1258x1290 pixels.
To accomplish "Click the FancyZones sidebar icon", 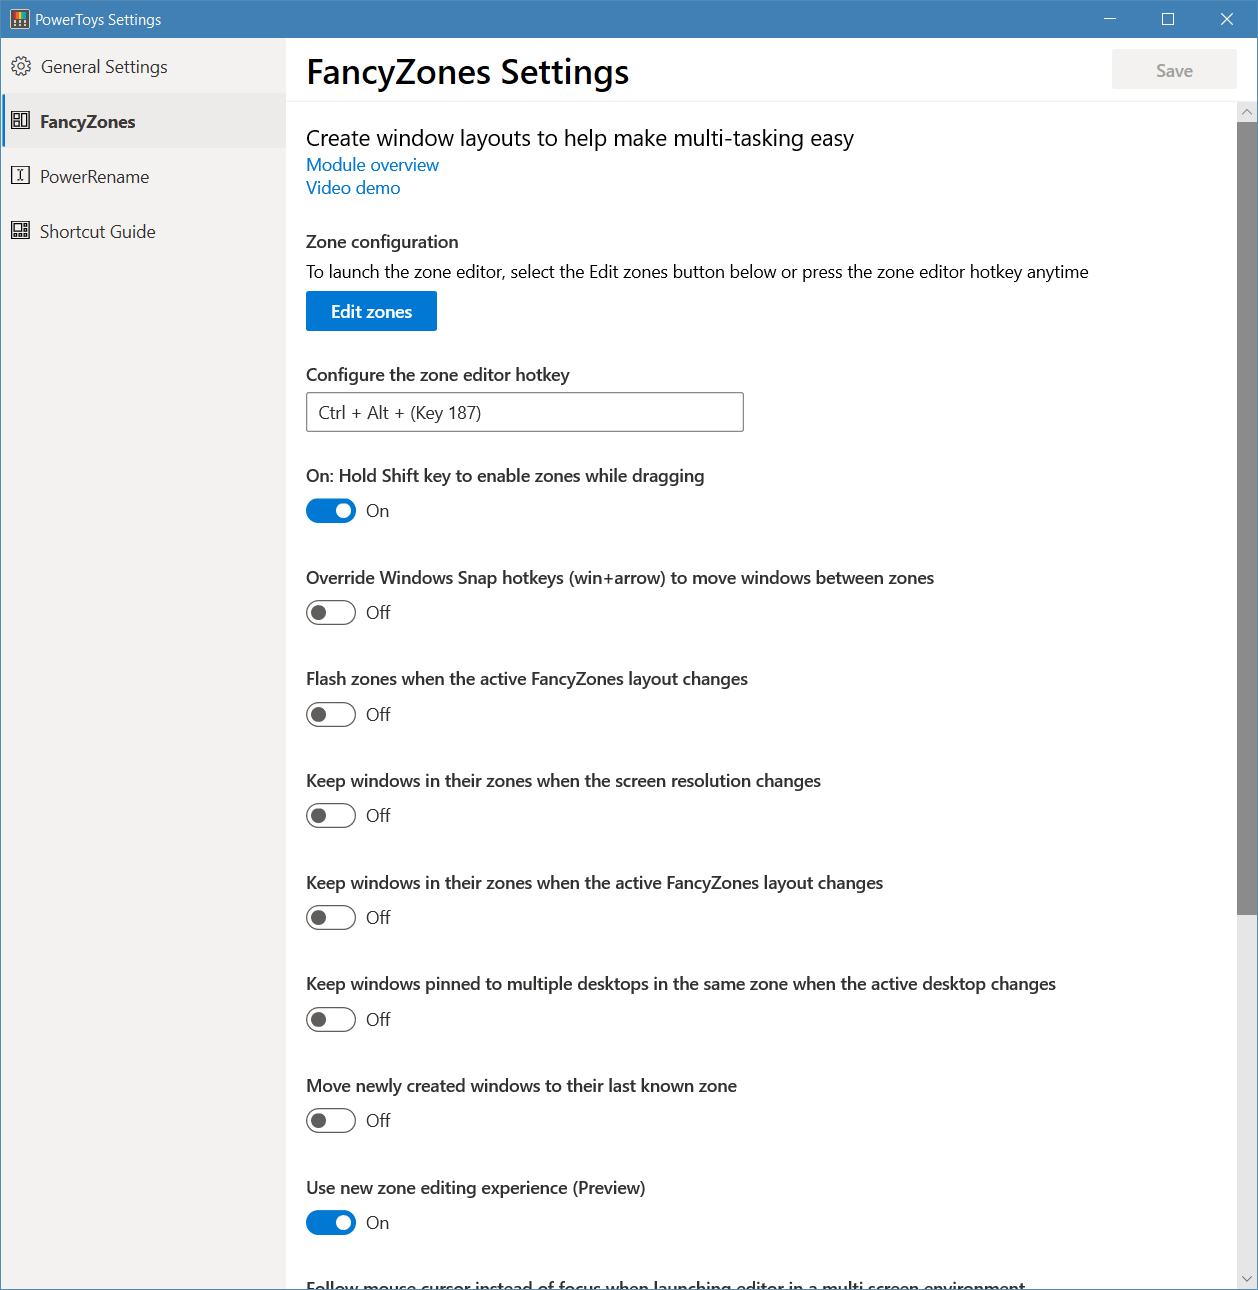I will tap(20, 121).
